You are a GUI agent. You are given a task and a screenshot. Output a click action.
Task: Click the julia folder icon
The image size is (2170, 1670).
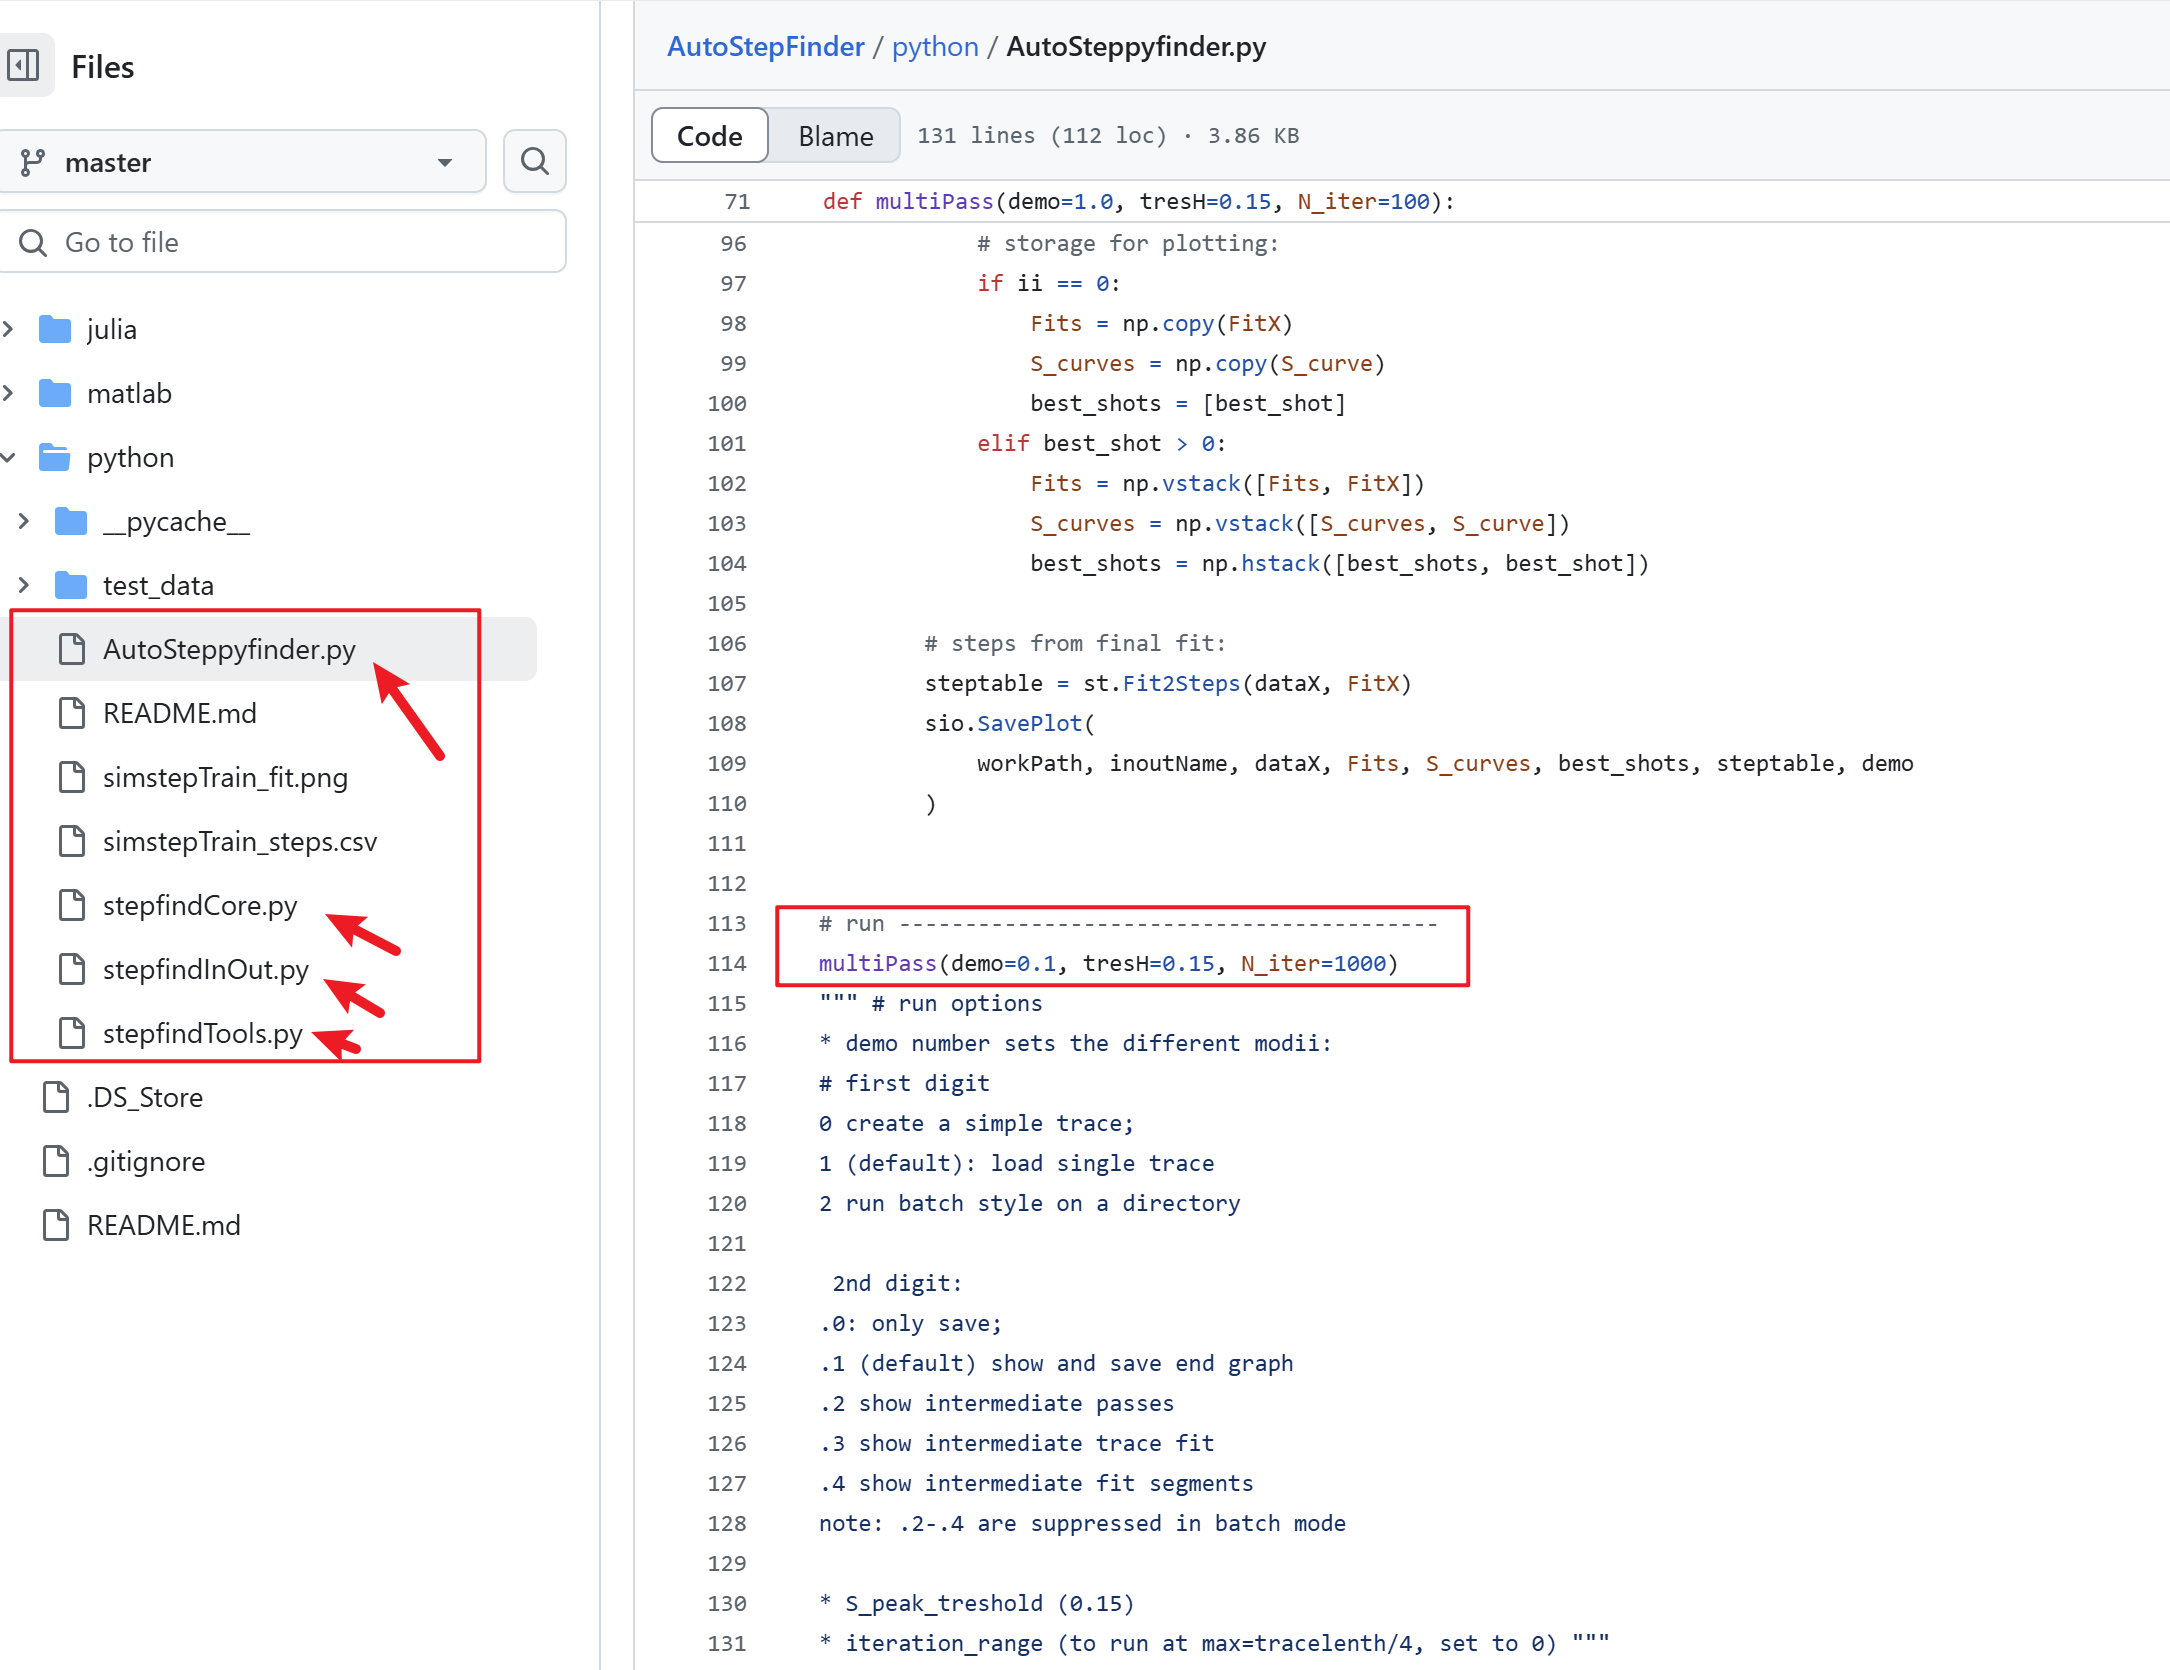(55, 329)
